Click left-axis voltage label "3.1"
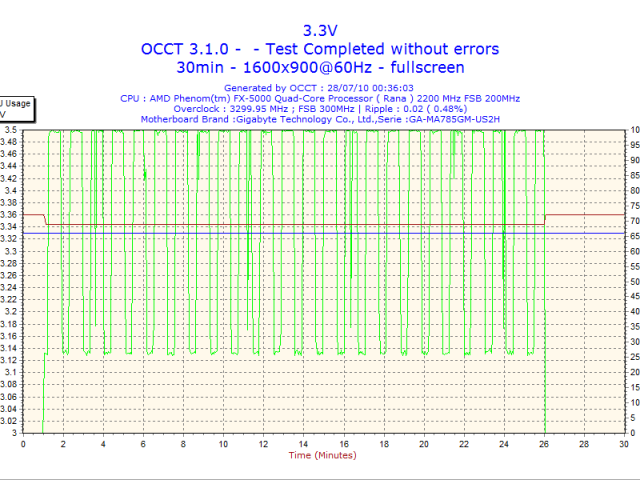Image resolution: width=640 pixels, height=480 pixels. (11, 372)
